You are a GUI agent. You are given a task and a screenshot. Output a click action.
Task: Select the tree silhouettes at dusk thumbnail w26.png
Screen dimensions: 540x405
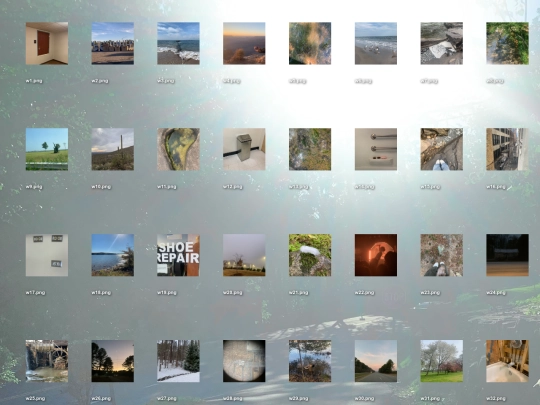click(x=113, y=361)
